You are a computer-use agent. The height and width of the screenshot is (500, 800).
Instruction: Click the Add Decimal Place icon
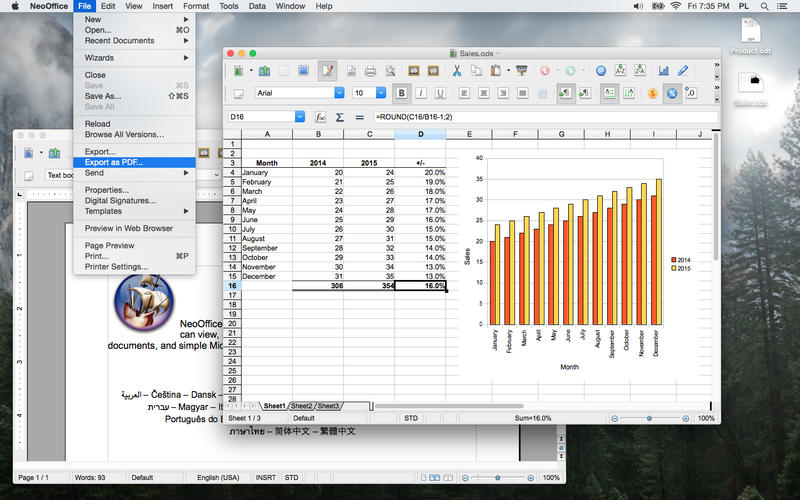pos(691,93)
